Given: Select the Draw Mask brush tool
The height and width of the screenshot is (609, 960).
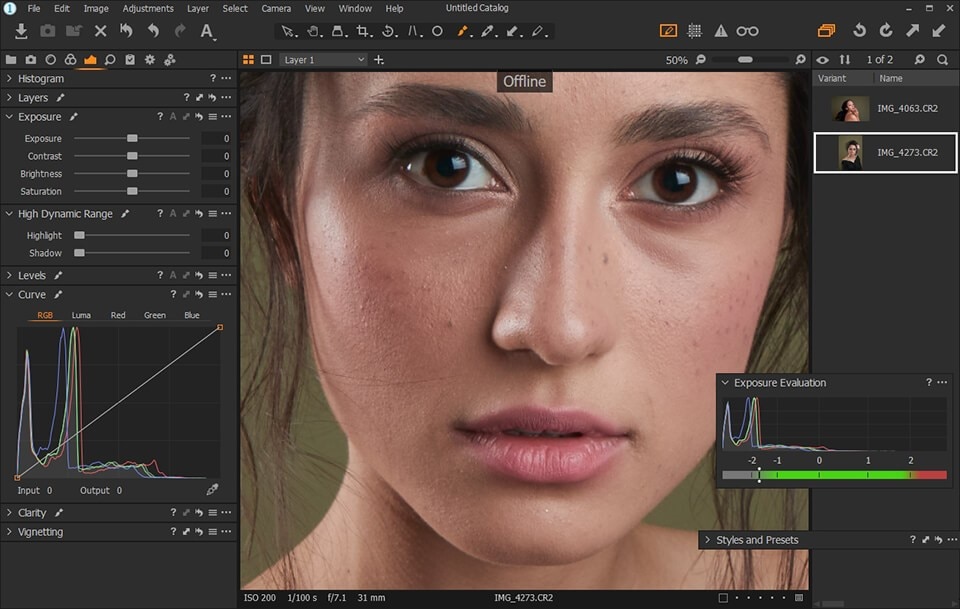Looking at the screenshot, I should pyautogui.click(x=463, y=32).
